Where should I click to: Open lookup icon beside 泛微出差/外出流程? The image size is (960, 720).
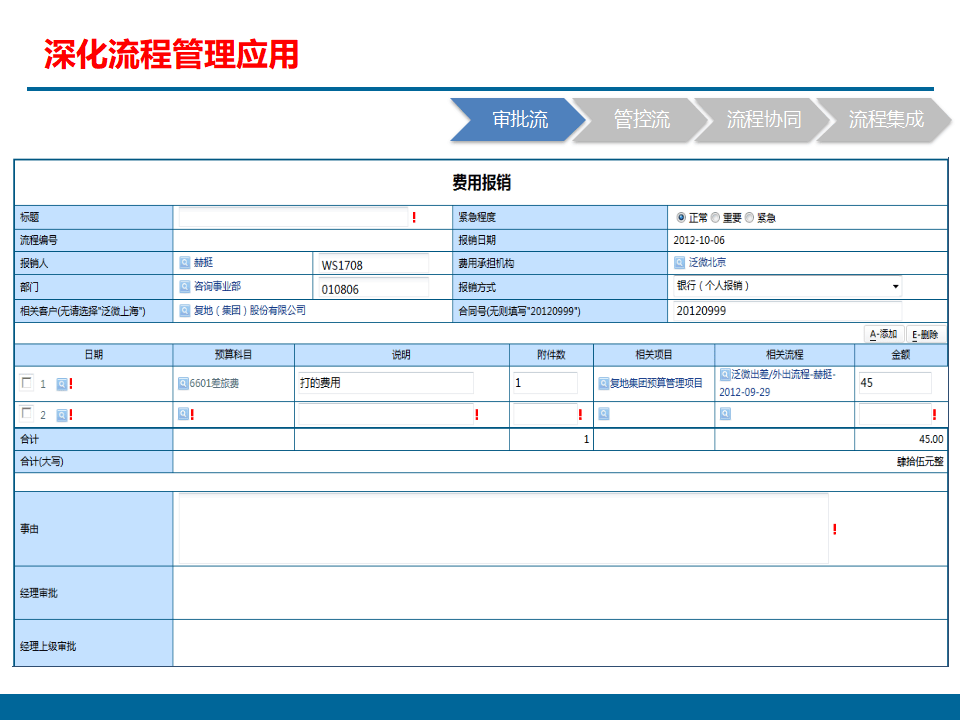pos(725,374)
